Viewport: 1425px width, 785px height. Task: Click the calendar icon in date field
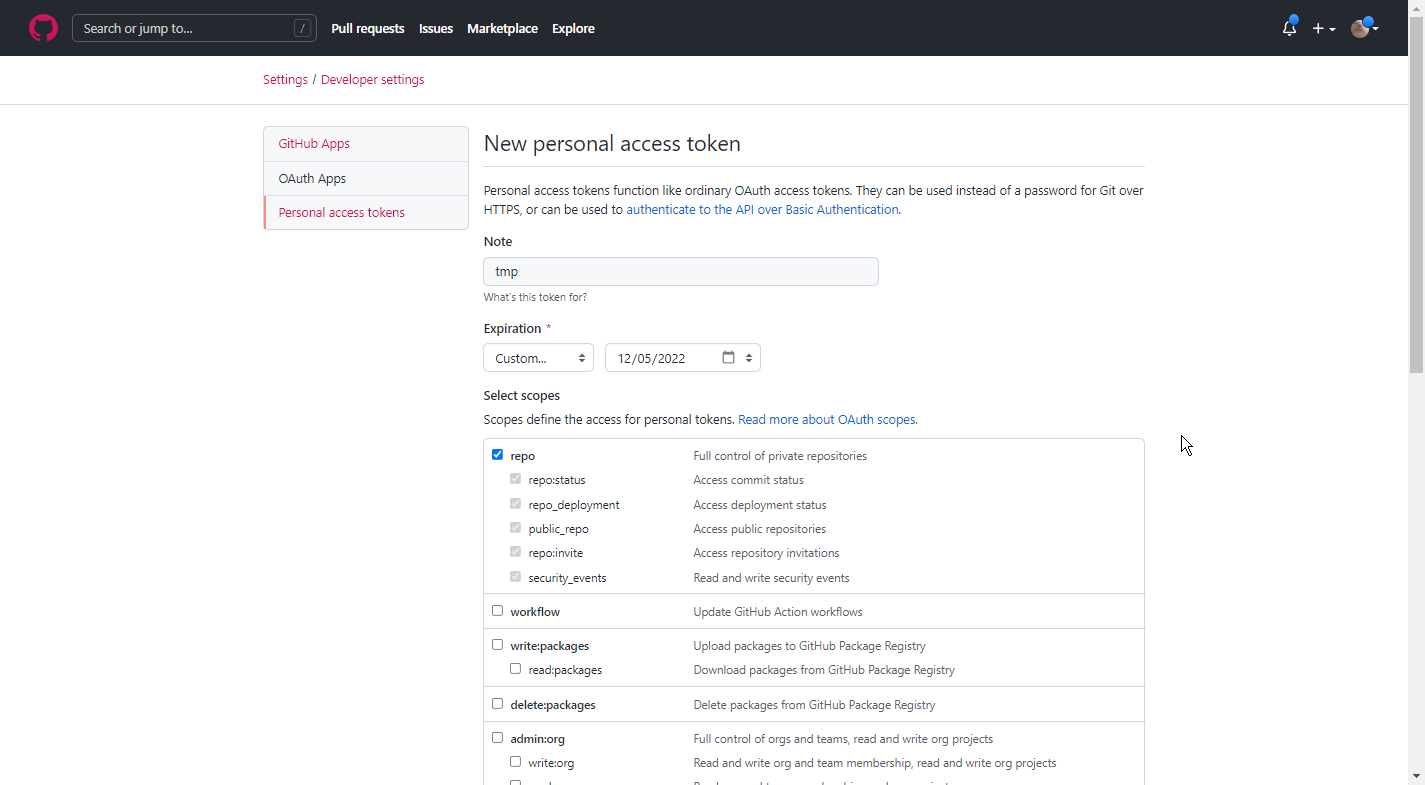pyautogui.click(x=728, y=358)
